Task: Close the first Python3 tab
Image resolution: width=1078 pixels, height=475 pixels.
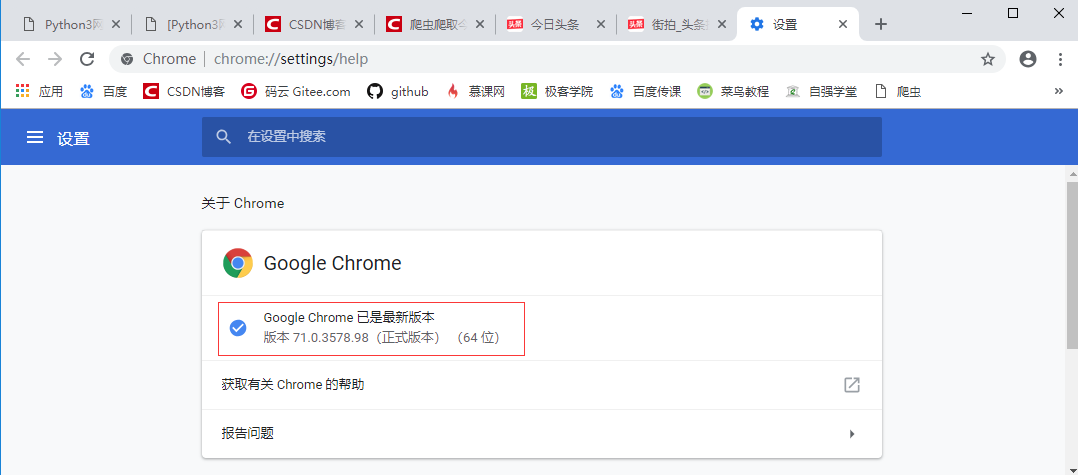Action: click(x=116, y=25)
